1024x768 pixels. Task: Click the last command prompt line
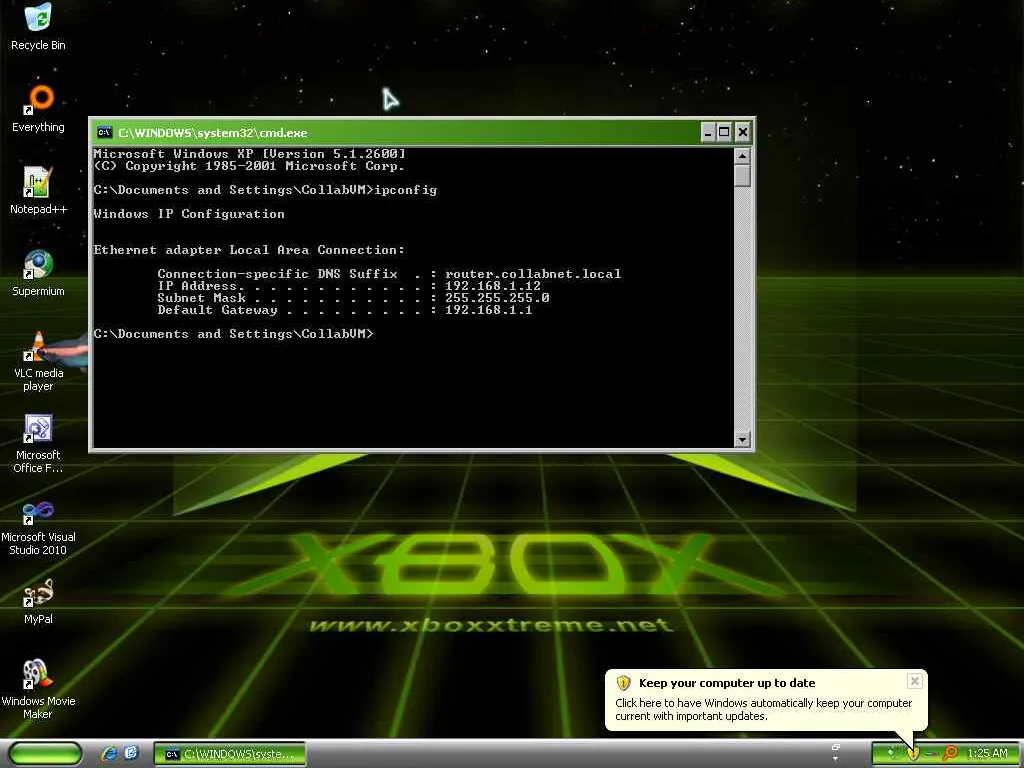233,334
